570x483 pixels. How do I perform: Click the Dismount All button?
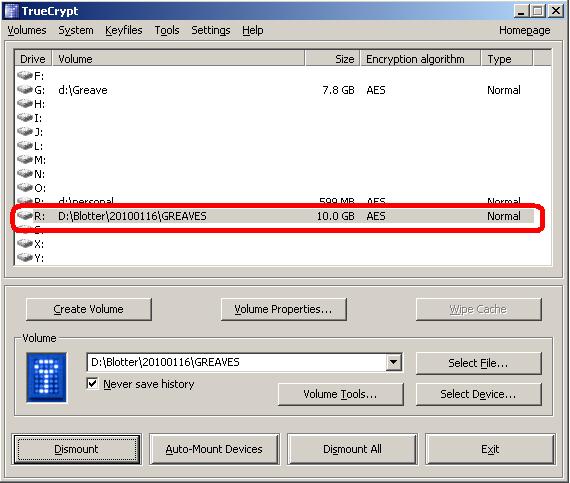(x=352, y=449)
